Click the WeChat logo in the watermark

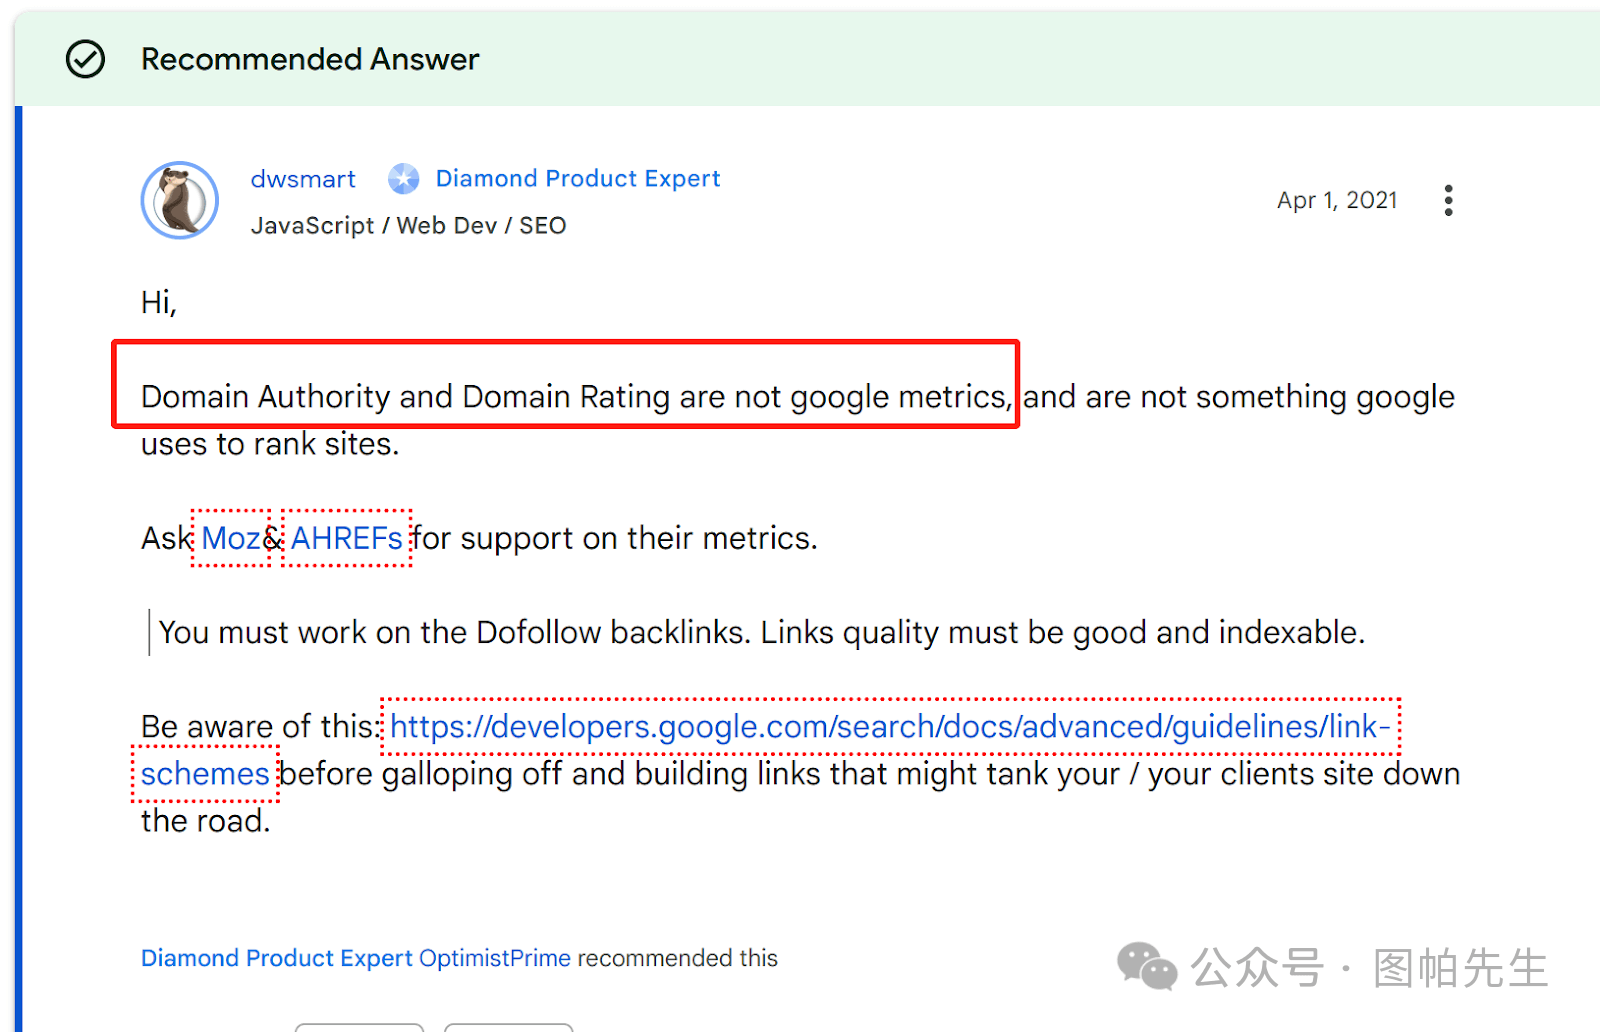[x=1146, y=966]
